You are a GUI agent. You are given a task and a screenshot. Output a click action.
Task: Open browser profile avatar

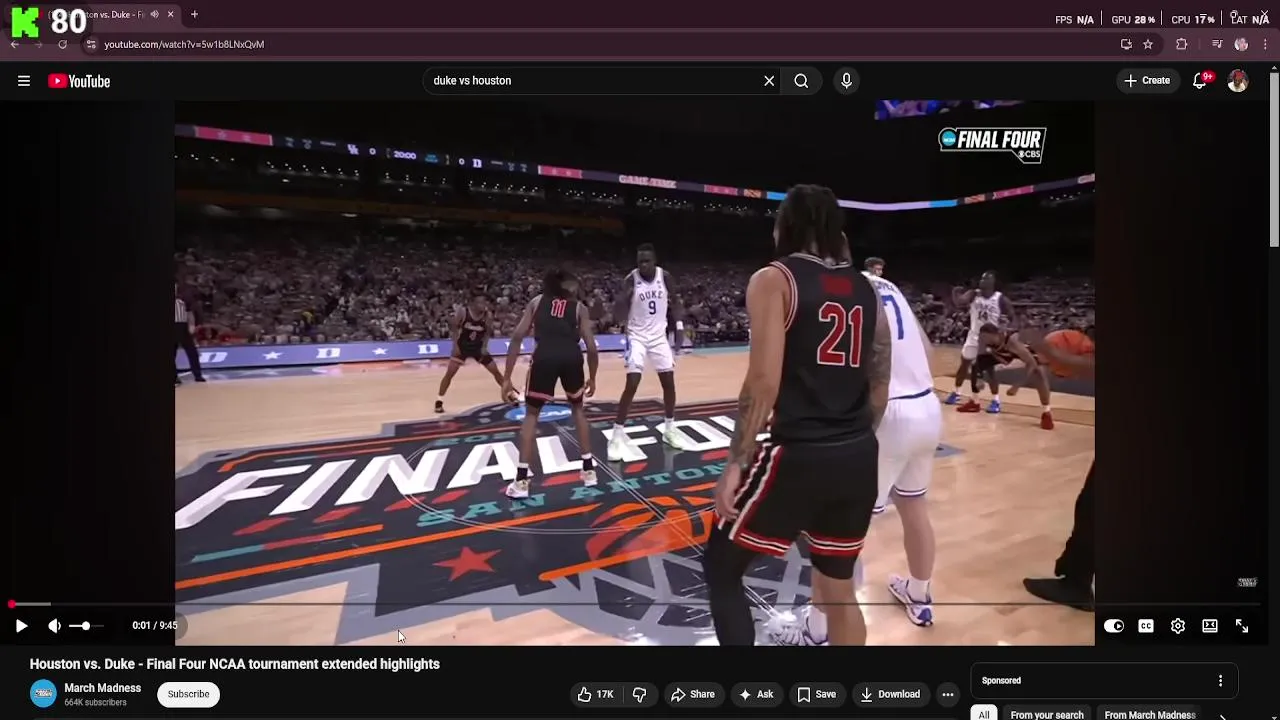click(x=1241, y=44)
